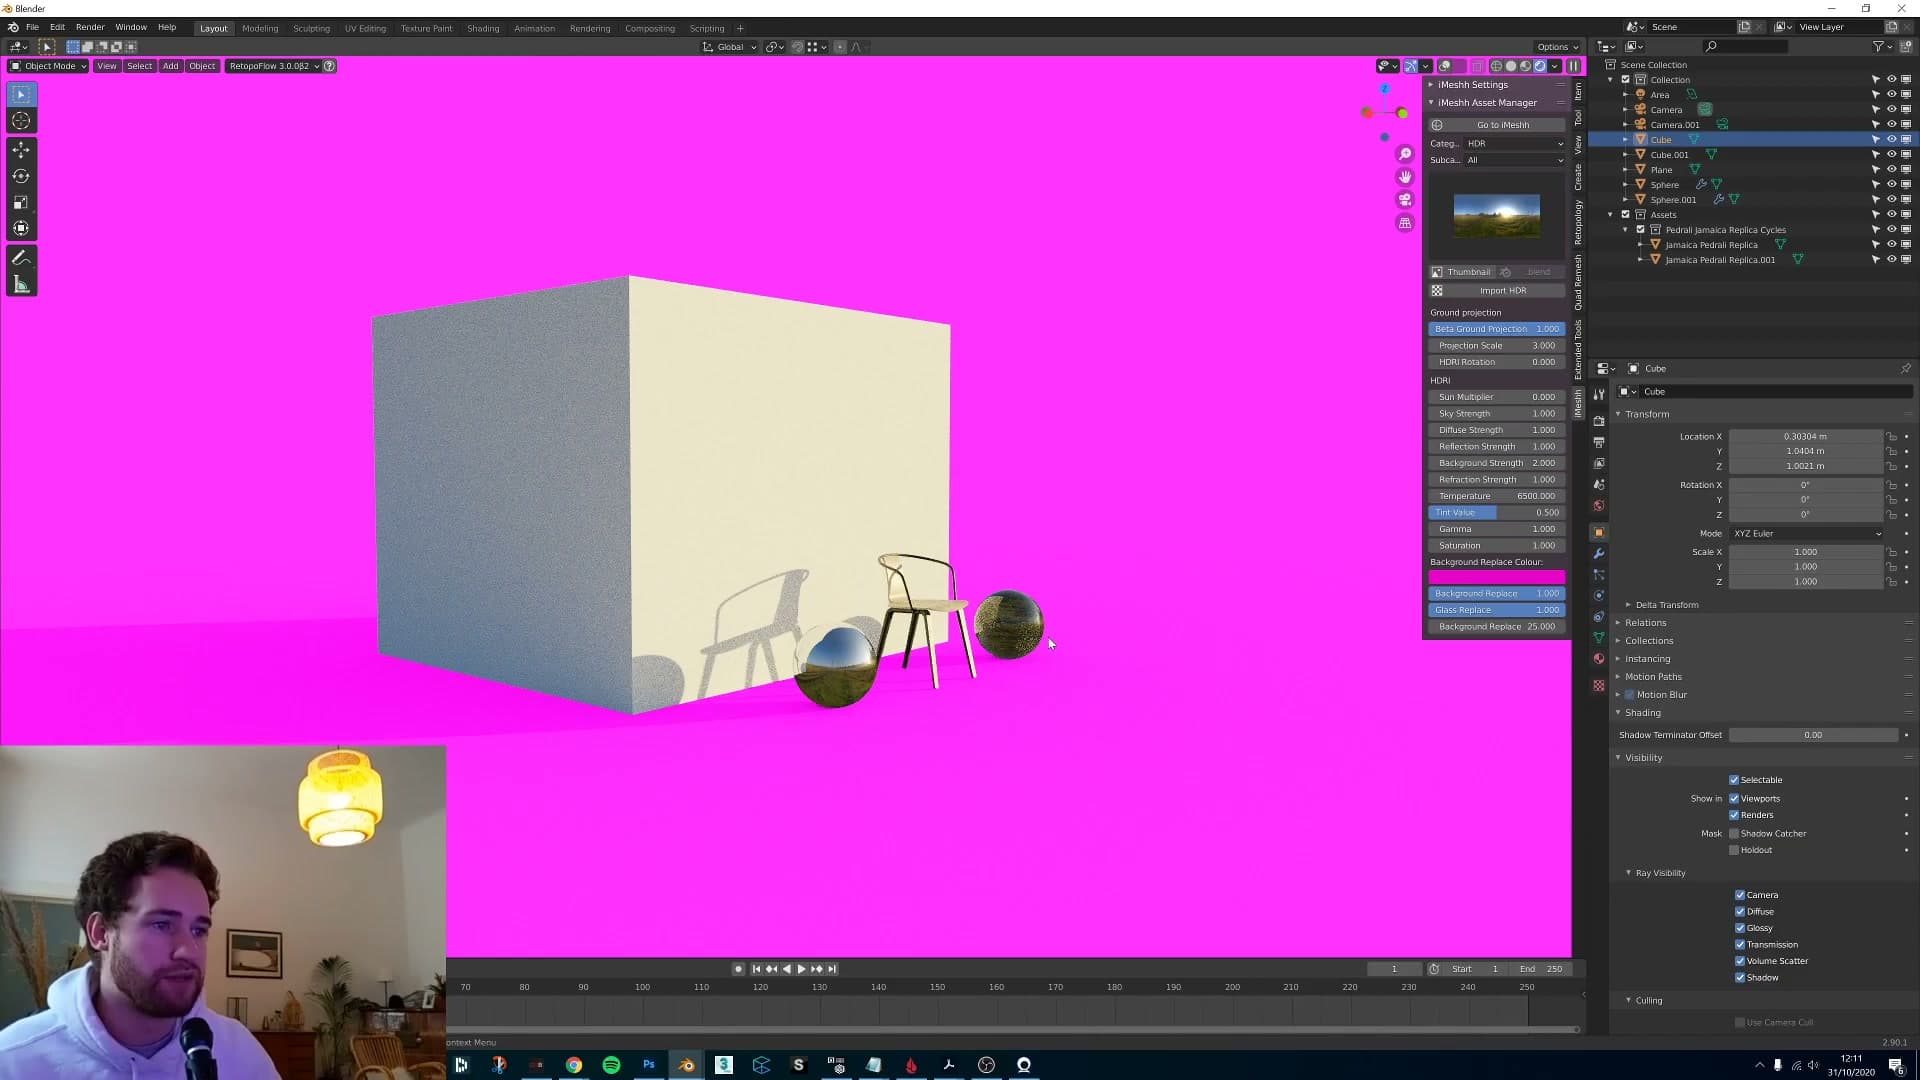Switch to the Sculpting workspace tab
1920x1080 pixels.
pos(311,28)
